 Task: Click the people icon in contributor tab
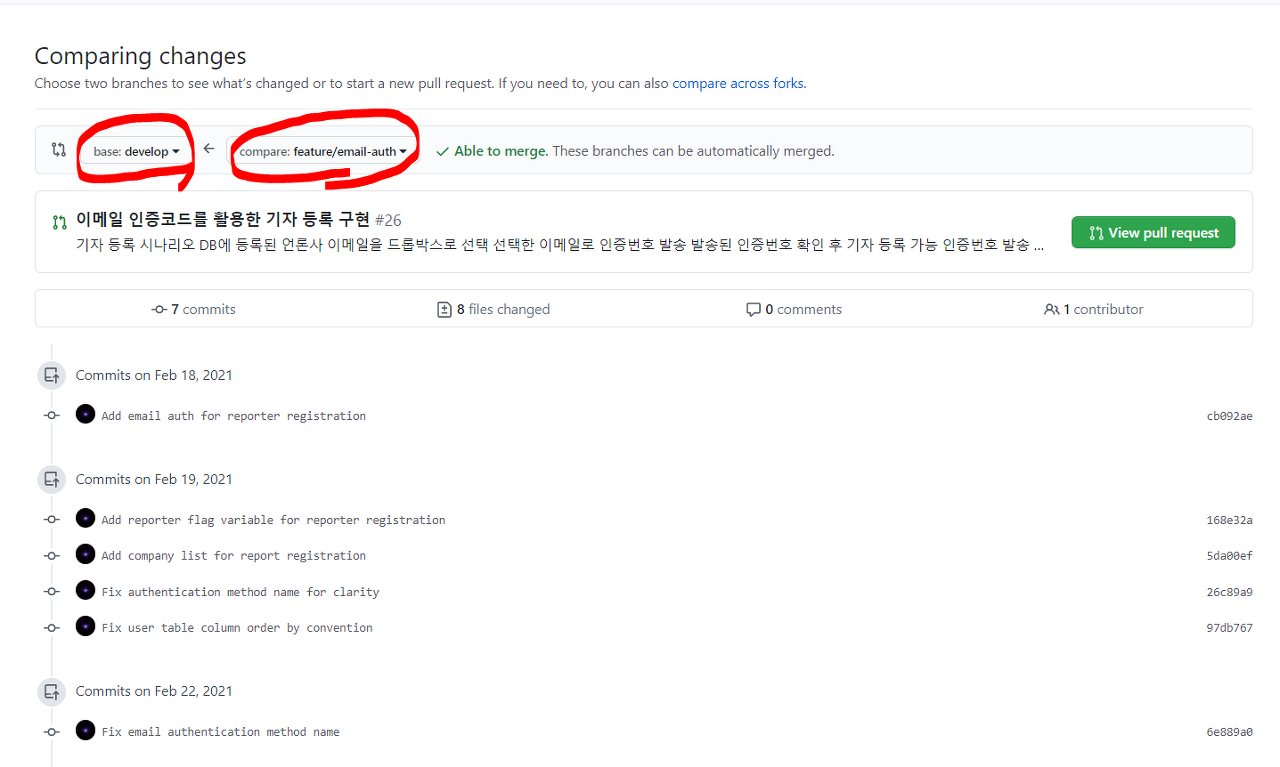pos(1051,310)
